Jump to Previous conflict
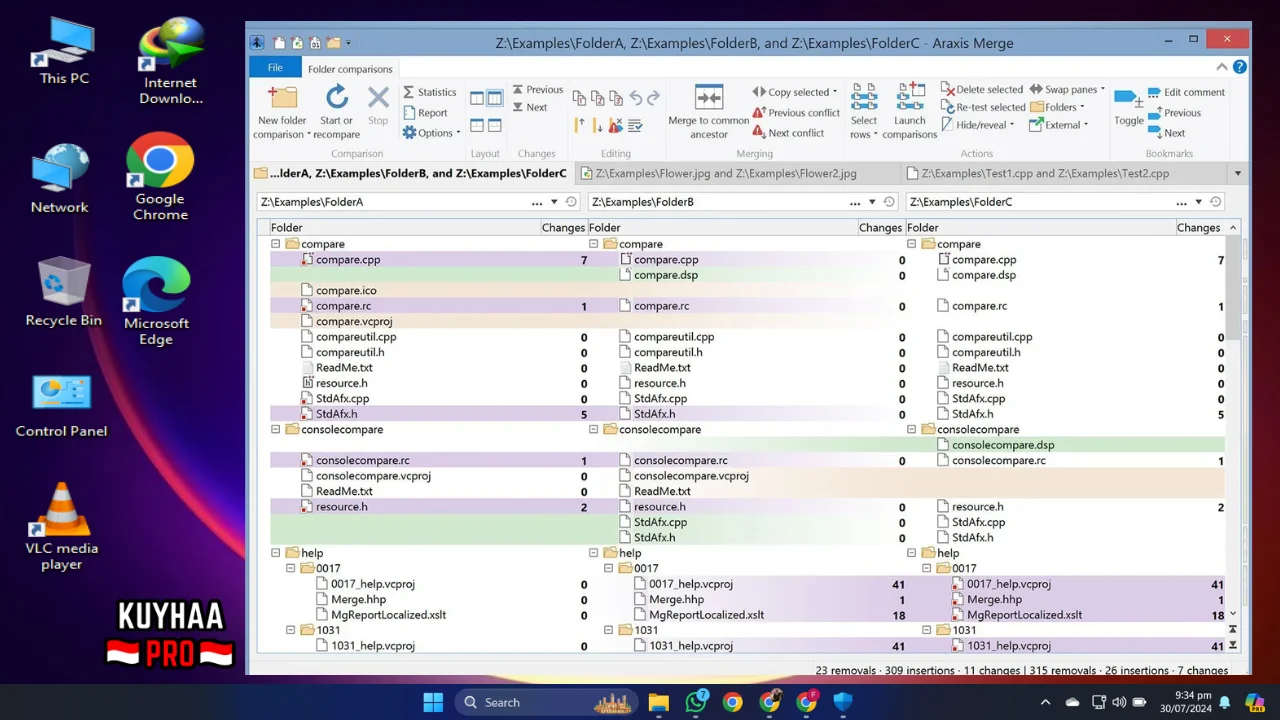1280x720 pixels. tap(797, 113)
